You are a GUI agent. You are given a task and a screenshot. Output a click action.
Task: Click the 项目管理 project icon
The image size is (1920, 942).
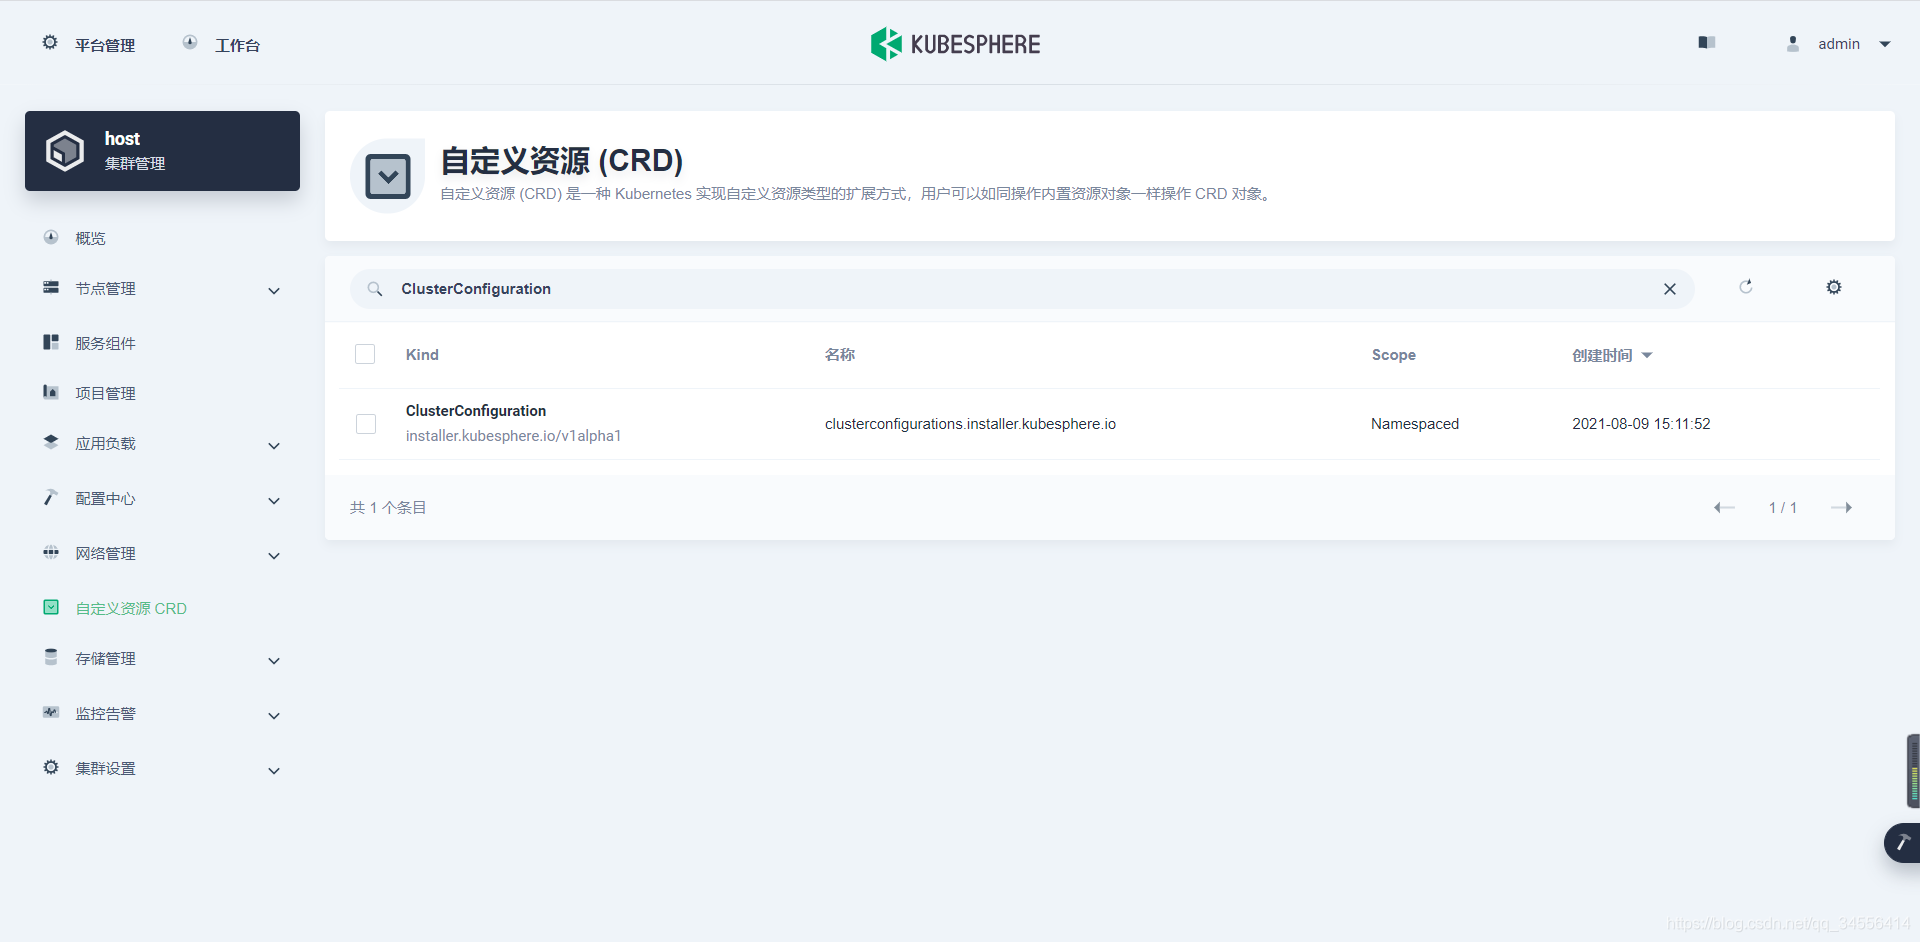tap(51, 393)
